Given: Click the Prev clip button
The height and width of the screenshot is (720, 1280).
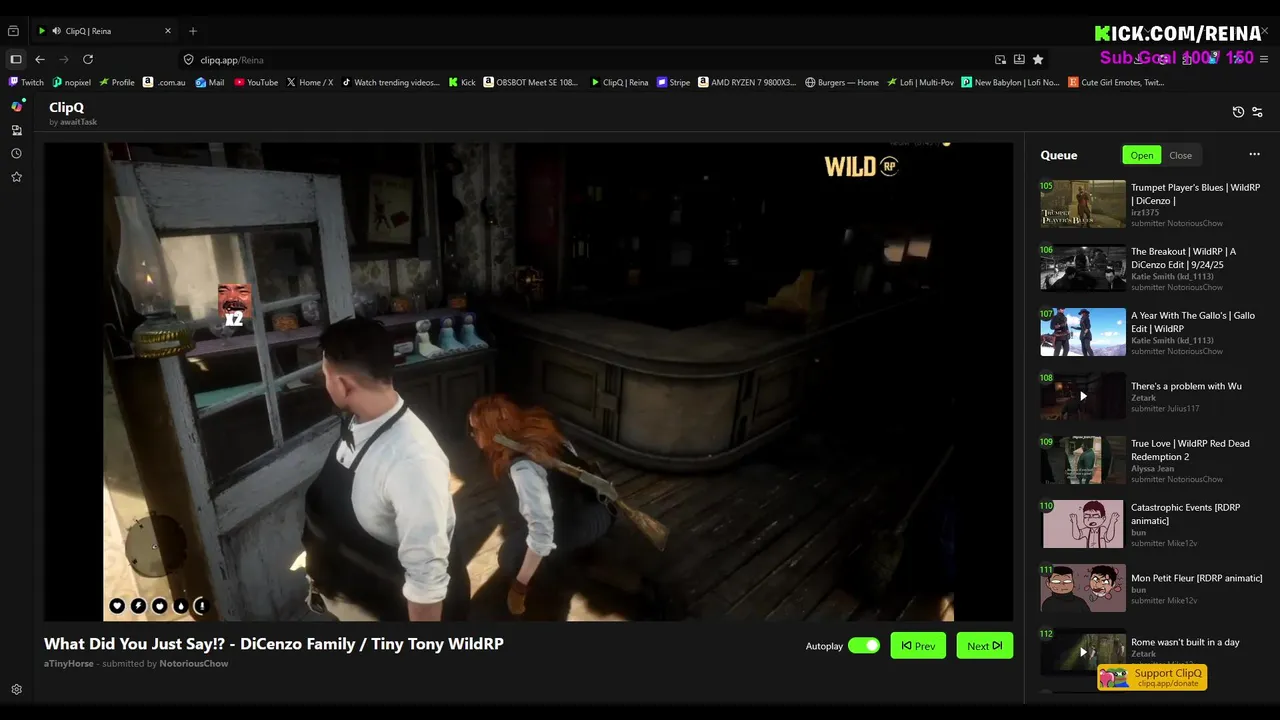Looking at the screenshot, I should click(x=918, y=646).
